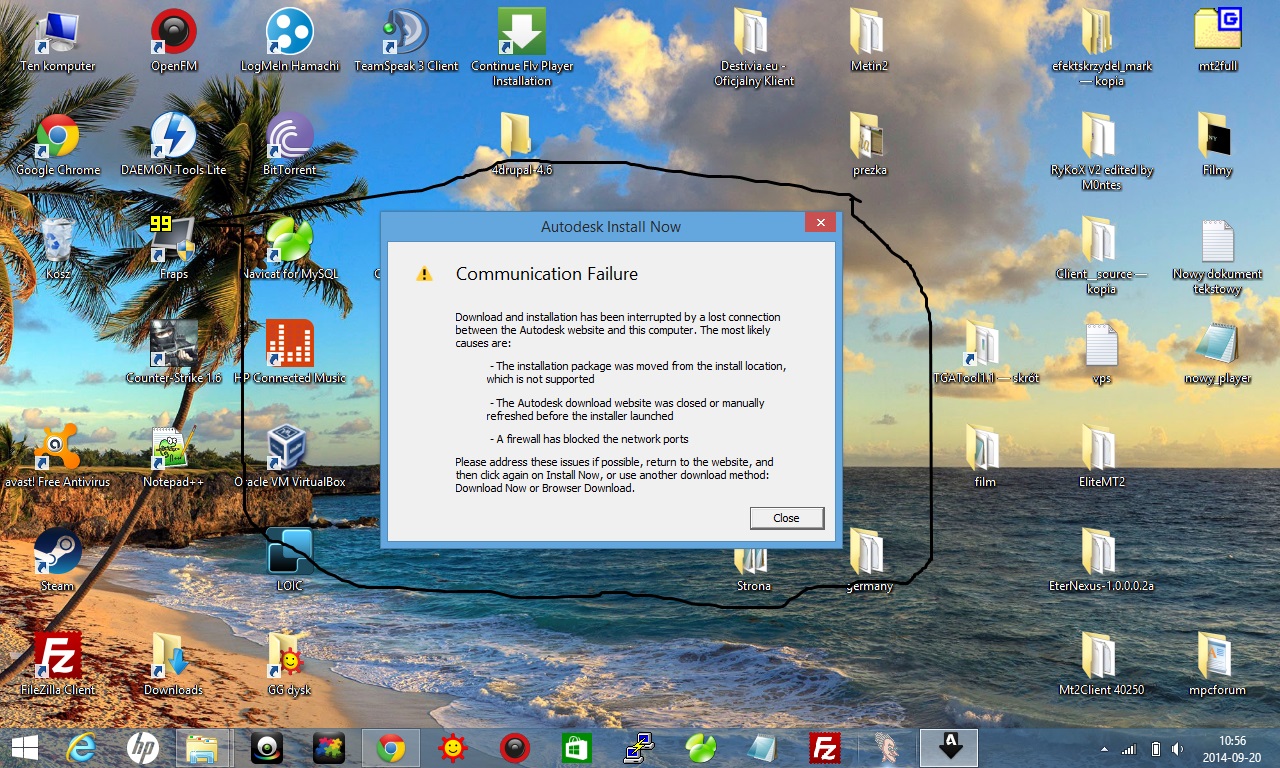This screenshot has height=768, width=1280.
Task: Select the DAEMON Tools Lite shortcut
Action: tap(173, 146)
